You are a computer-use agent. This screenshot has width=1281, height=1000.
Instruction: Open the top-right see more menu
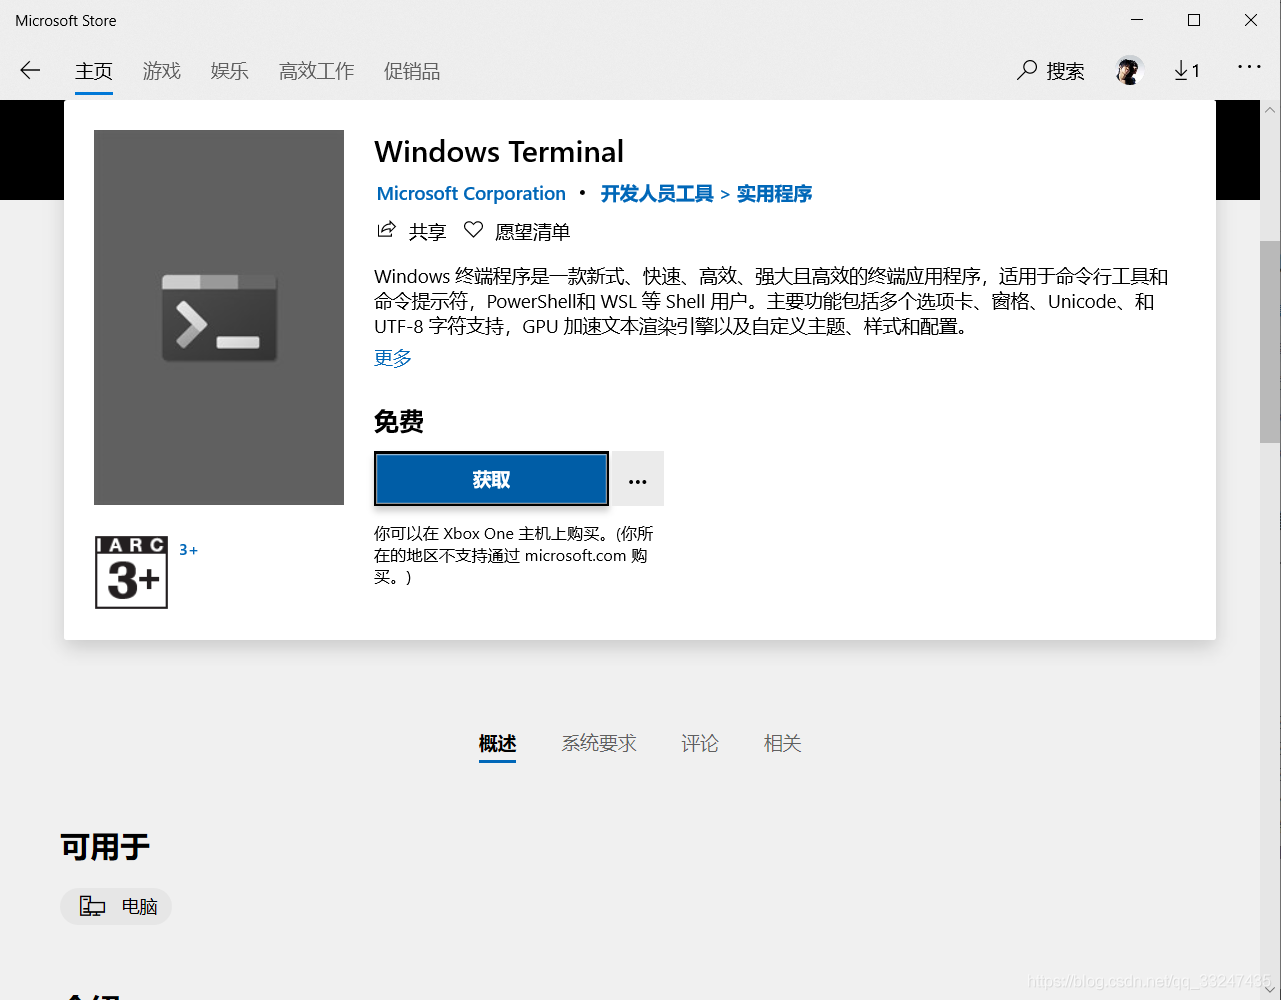pos(1249,67)
